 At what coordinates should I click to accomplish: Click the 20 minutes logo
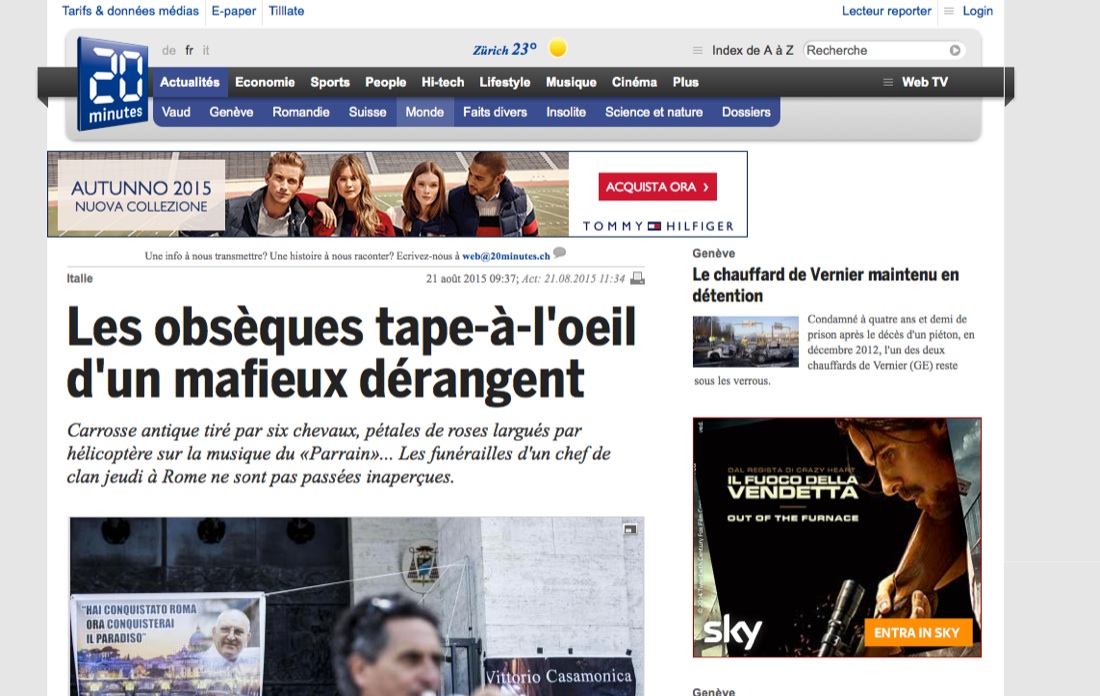click(112, 84)
